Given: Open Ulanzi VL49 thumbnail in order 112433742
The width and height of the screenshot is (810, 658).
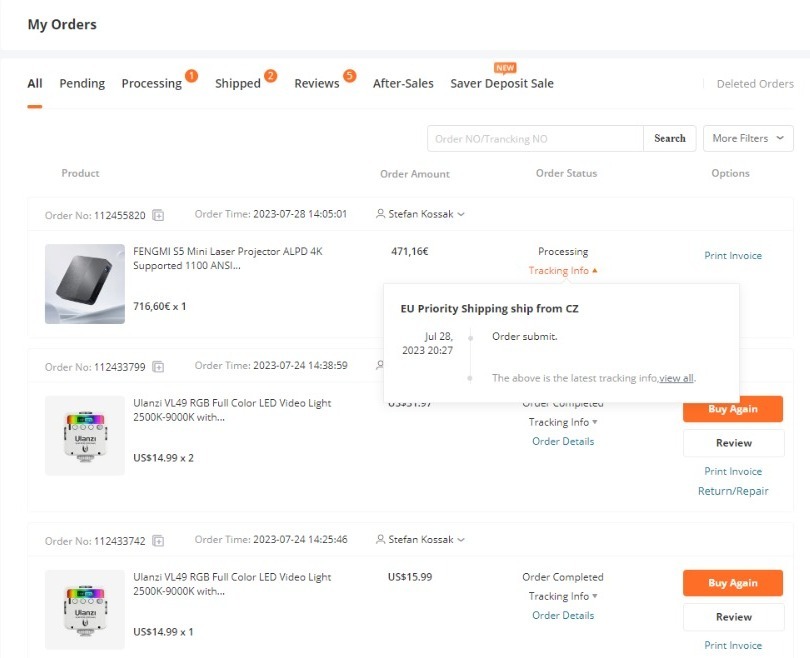Looking at the screenshot, I should point(85,609).
